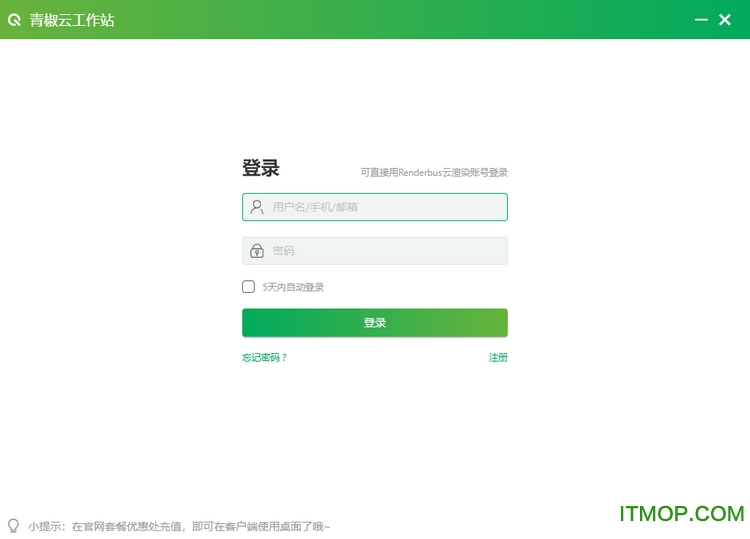This screenshot has width=750, height=539.
Task: Click the Renderbus云渲染账号 hint text
Action: [434, 173]
